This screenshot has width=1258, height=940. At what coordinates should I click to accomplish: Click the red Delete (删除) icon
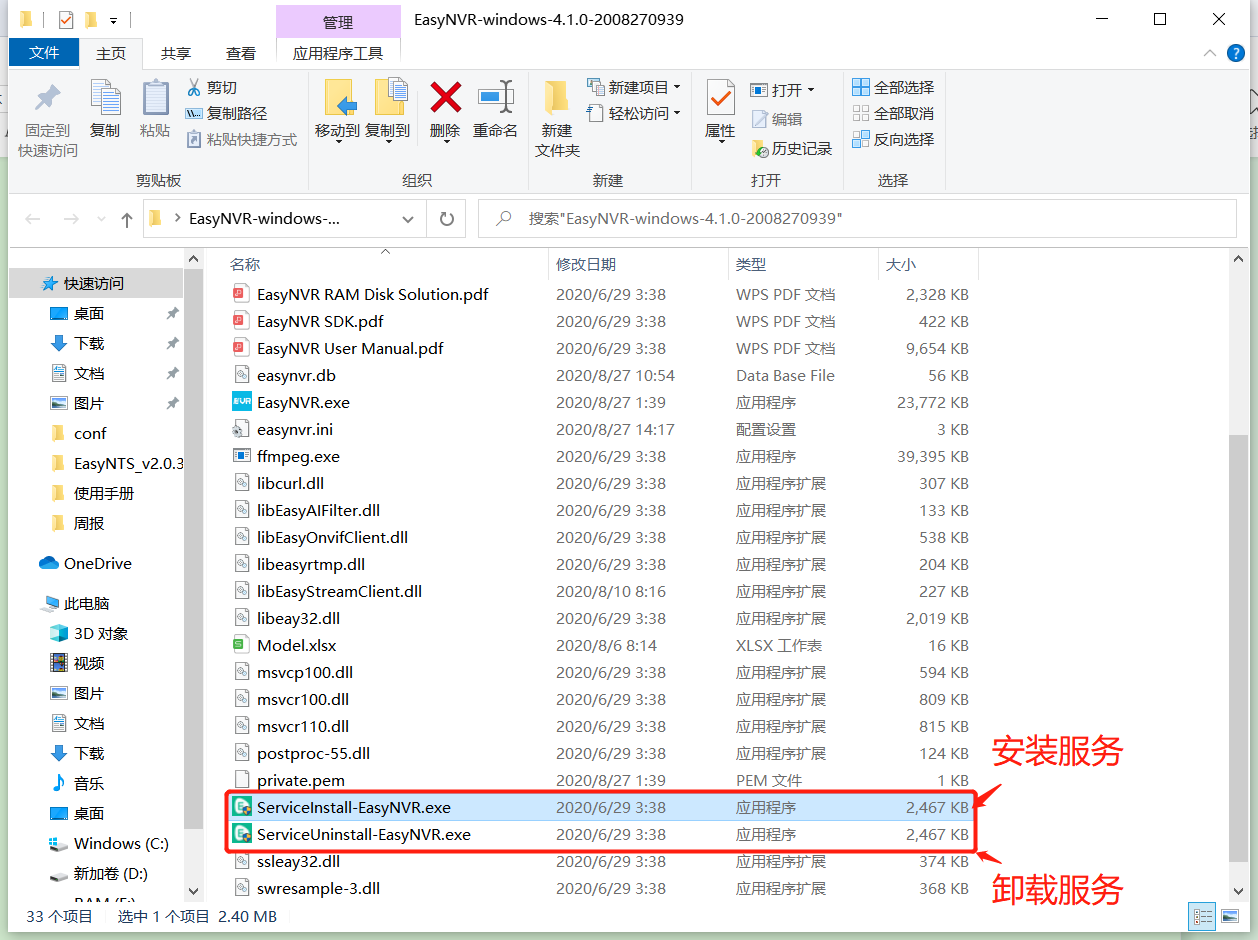[x=445, y=98]
